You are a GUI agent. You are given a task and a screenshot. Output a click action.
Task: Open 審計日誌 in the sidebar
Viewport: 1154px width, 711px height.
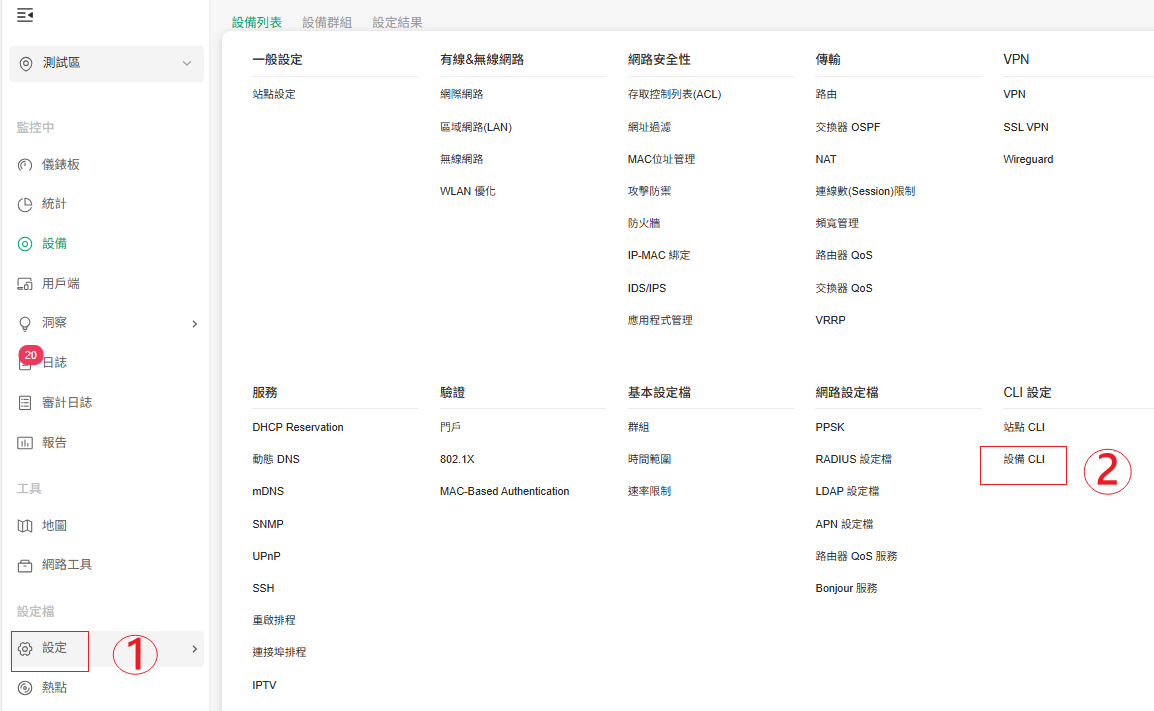[67, 403]
